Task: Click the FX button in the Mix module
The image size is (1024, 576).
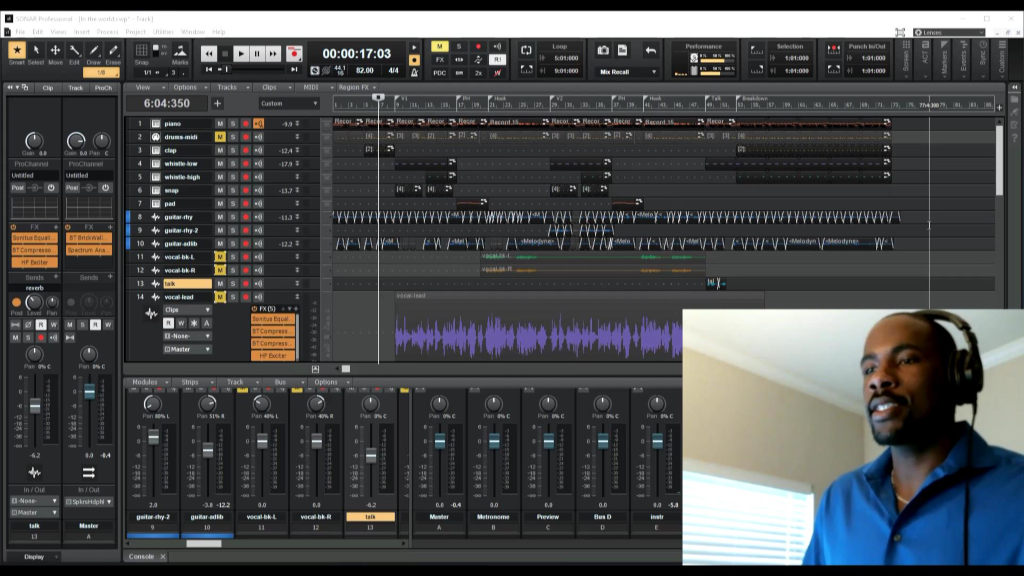Action: [x=440, y=59]
